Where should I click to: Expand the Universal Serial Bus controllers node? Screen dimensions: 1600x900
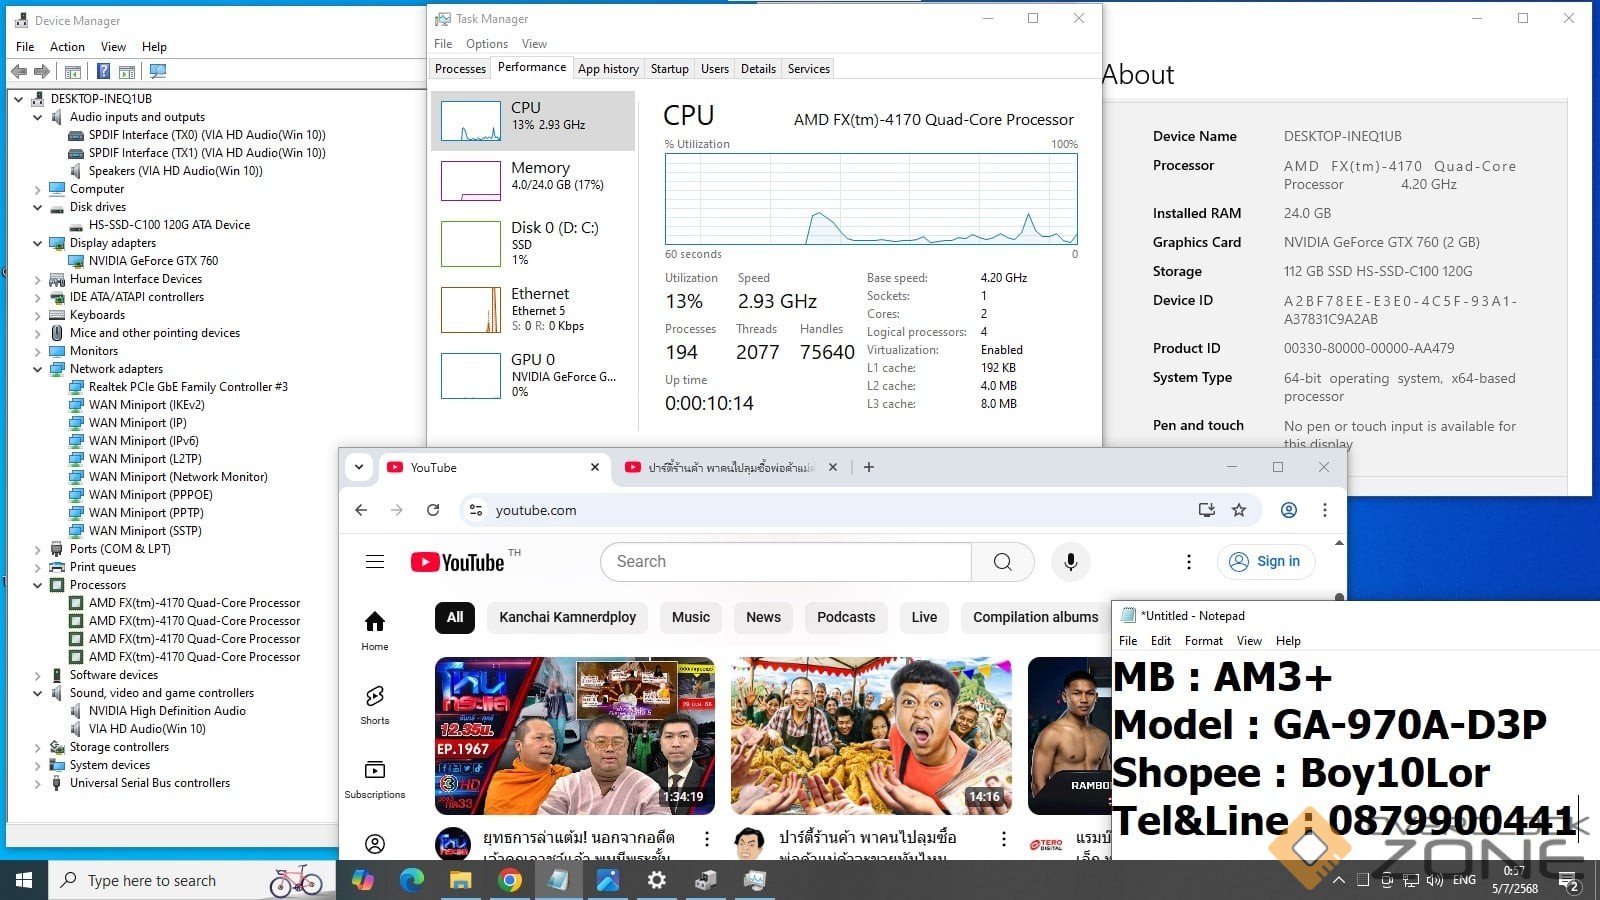coord(38,783)
